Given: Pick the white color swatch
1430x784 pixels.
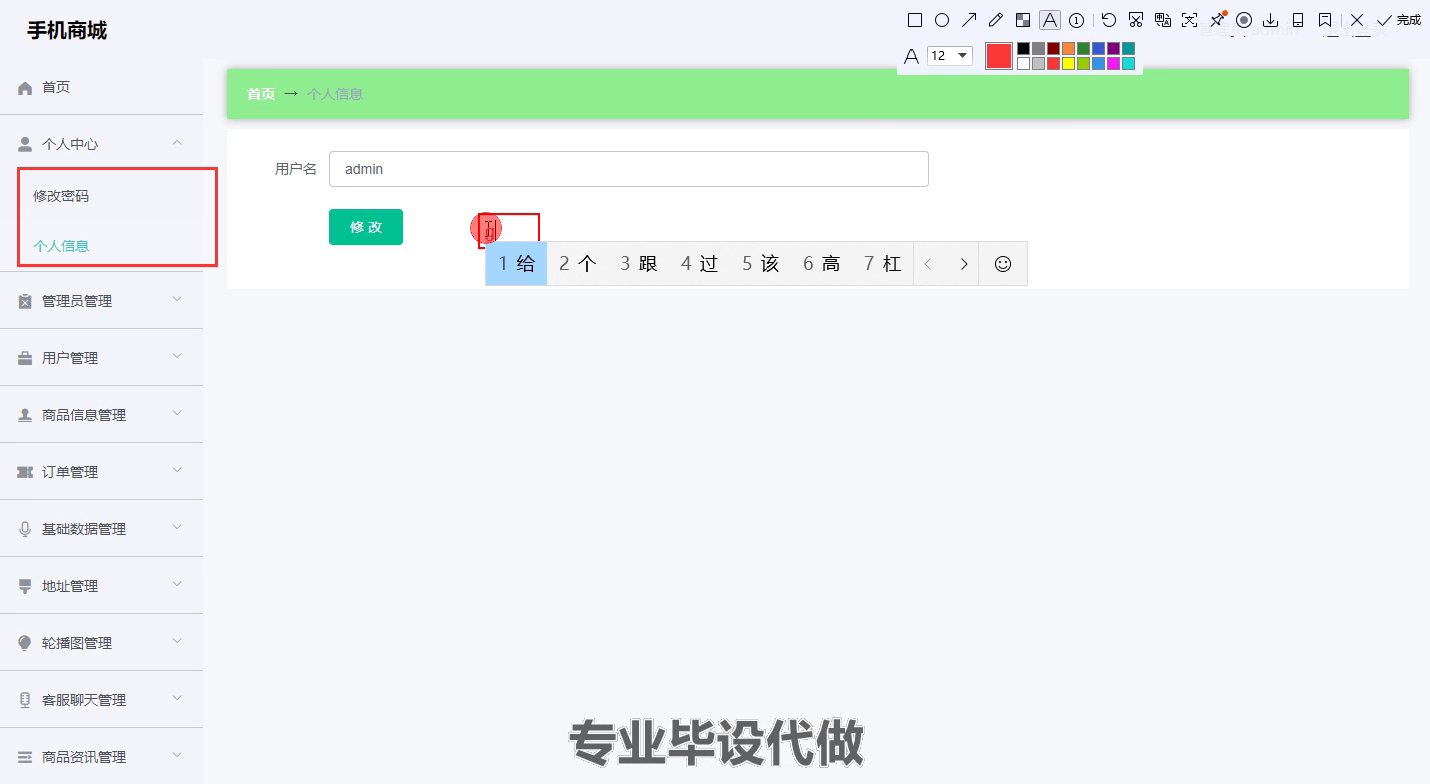Looking at the screenshot, I should pyautogui.click(x=1024, y=63).
